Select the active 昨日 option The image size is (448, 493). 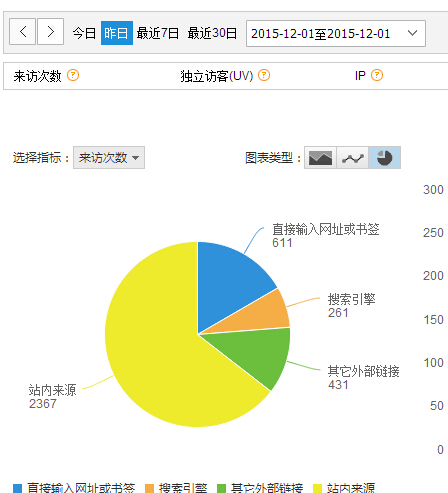(x=117, y=33)
